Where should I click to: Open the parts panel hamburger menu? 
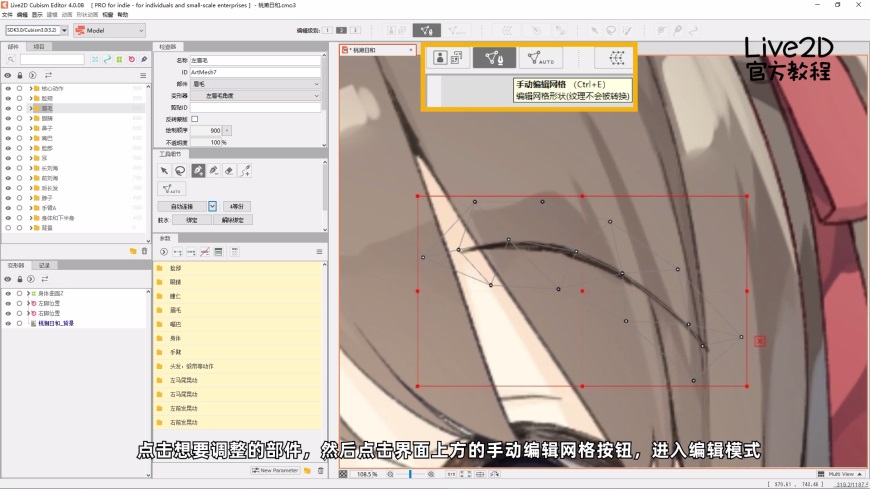coord(143,75)
